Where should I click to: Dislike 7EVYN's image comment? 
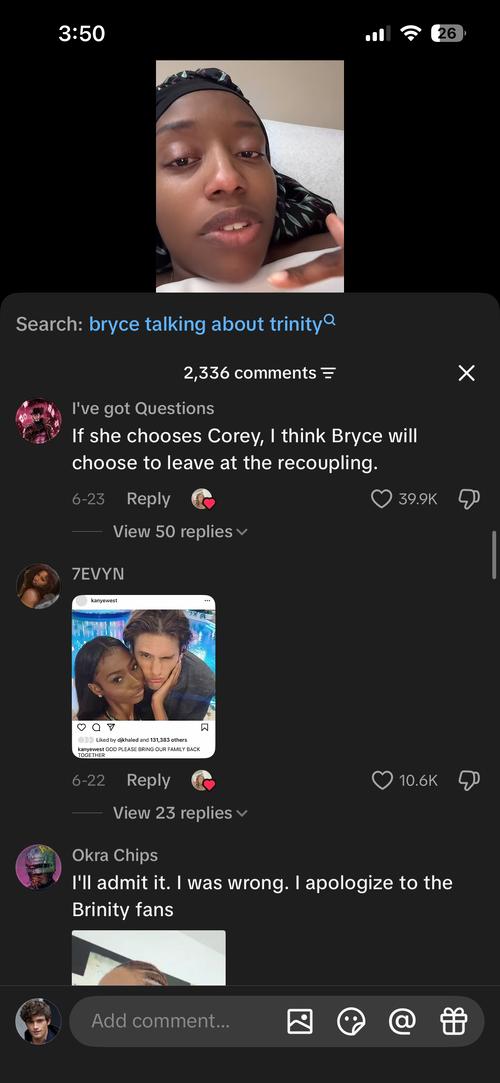[469, 780]
